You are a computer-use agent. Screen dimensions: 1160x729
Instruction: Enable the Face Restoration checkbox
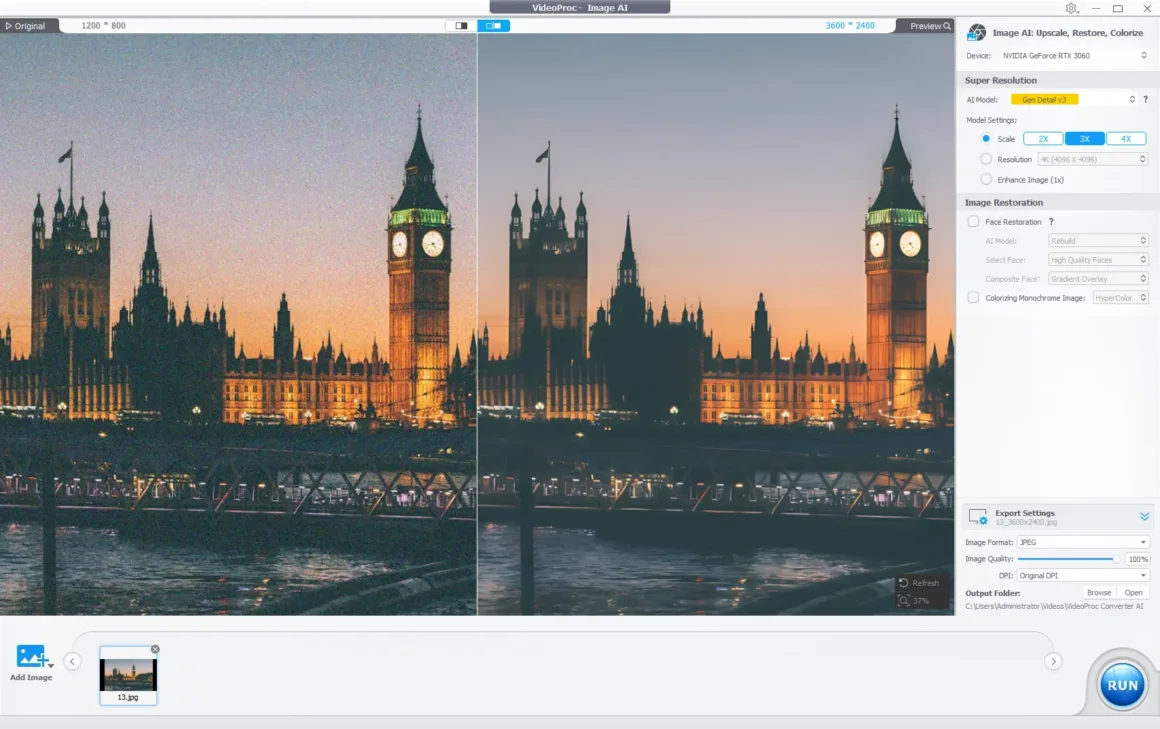(x=973, y=221)
